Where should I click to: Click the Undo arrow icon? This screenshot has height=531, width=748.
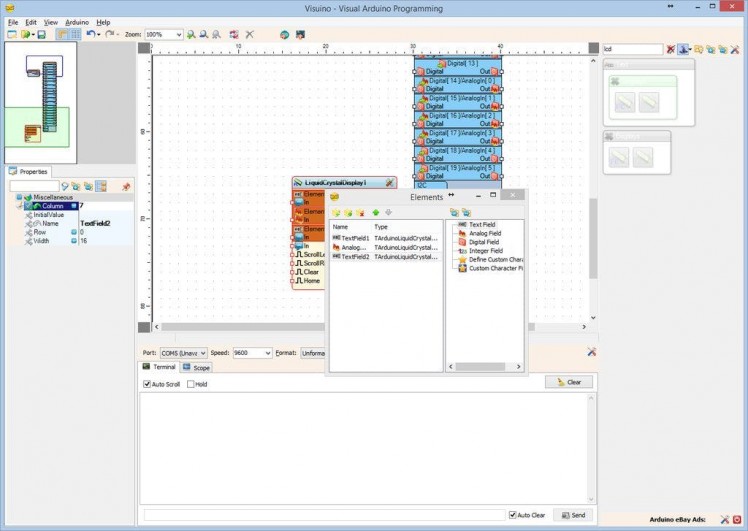pos(90,34)
